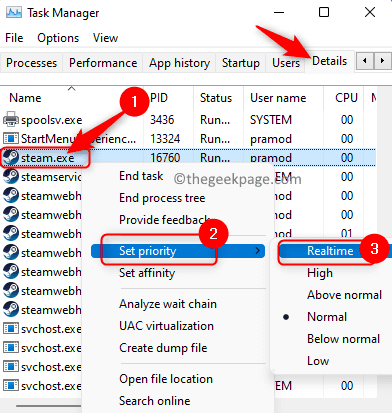The width and height of the screenshot is (392, 413).
Task: Open the View menu
Action: (x=105, y=38)
